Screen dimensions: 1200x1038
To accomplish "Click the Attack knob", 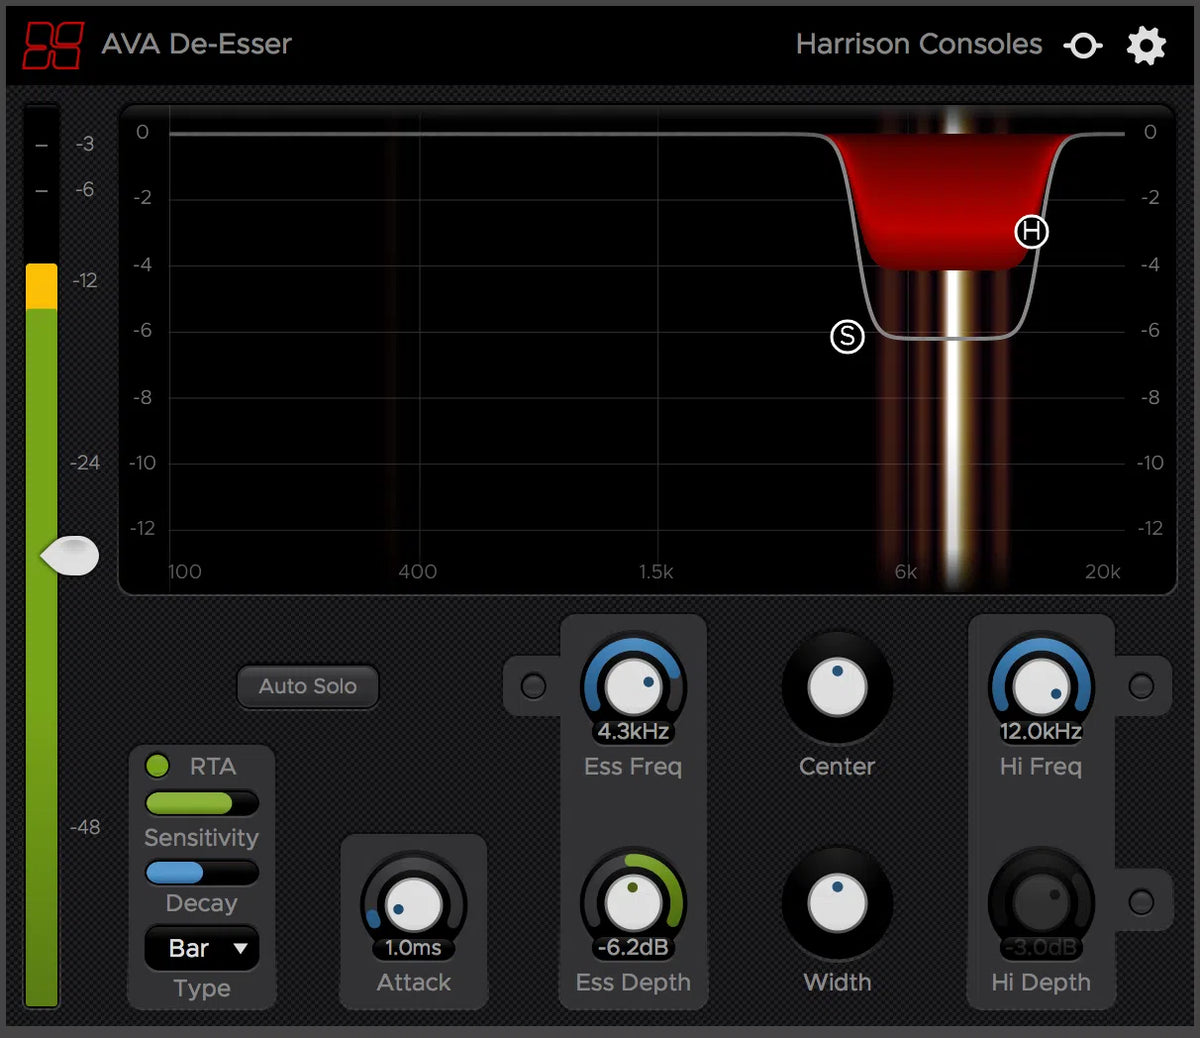I will (x=413, y=904).
